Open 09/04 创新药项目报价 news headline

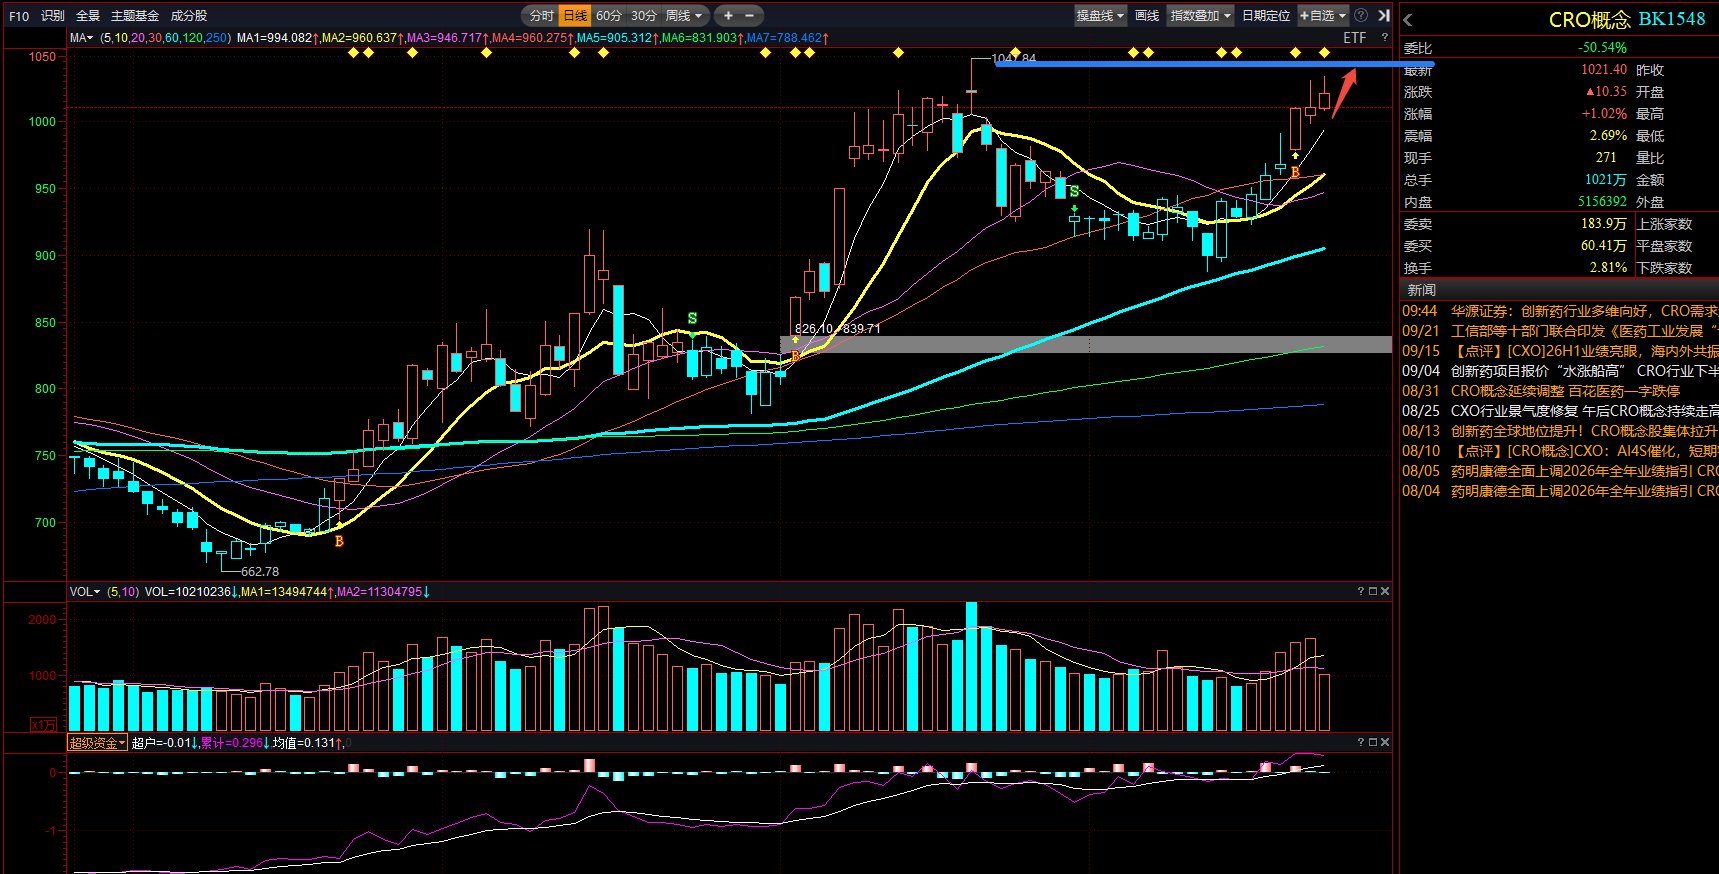pos(1560,371)
